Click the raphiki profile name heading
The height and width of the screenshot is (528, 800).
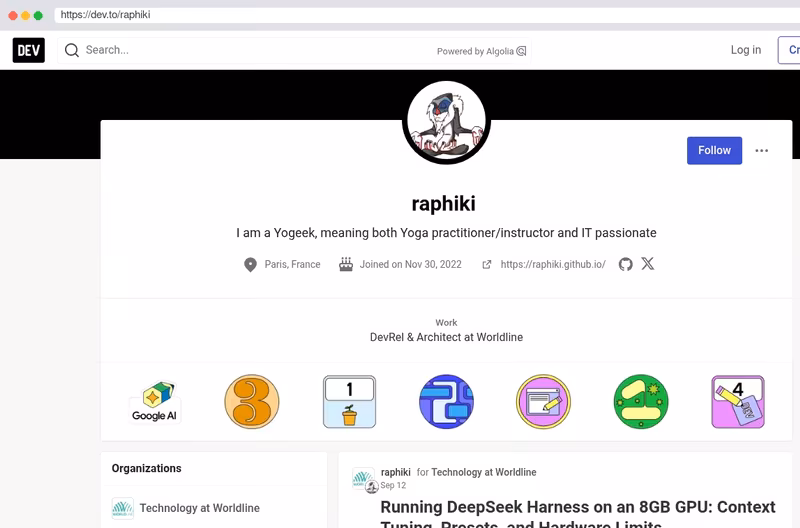443,204
